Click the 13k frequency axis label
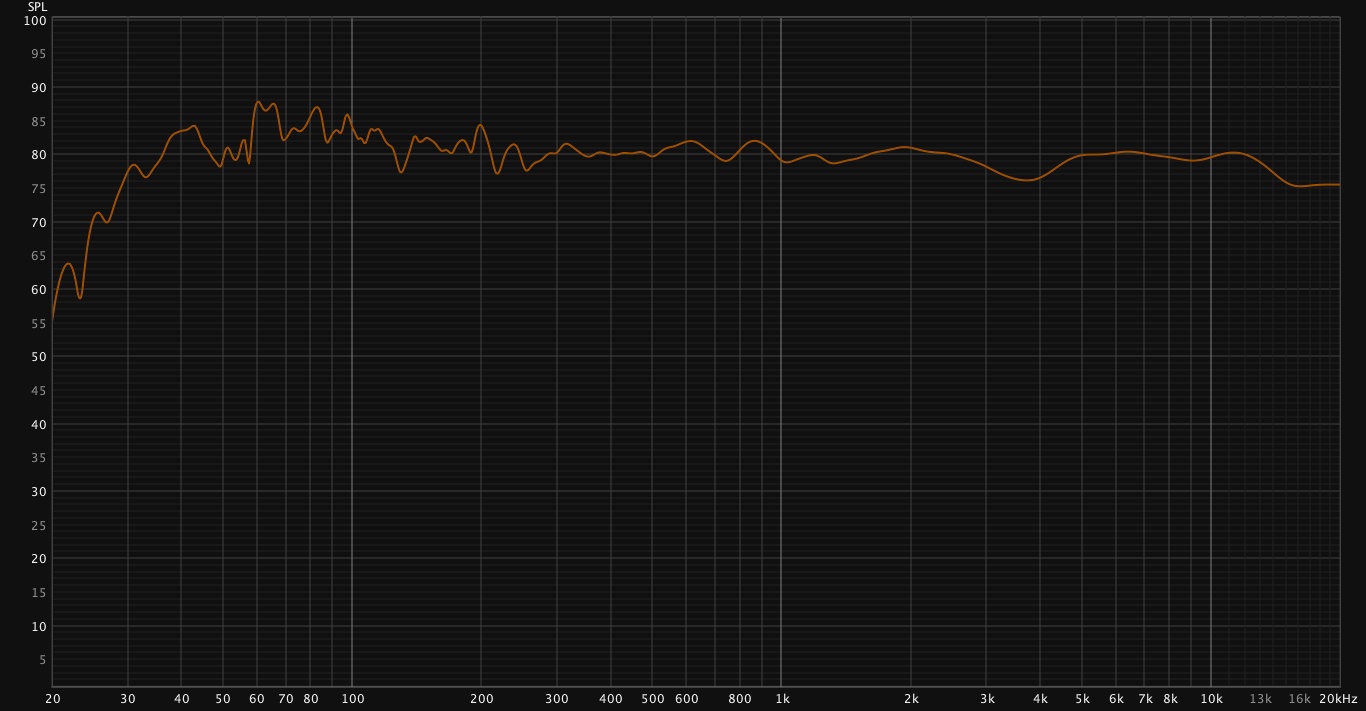1366x711 pixels. [x=1260, y=699]
